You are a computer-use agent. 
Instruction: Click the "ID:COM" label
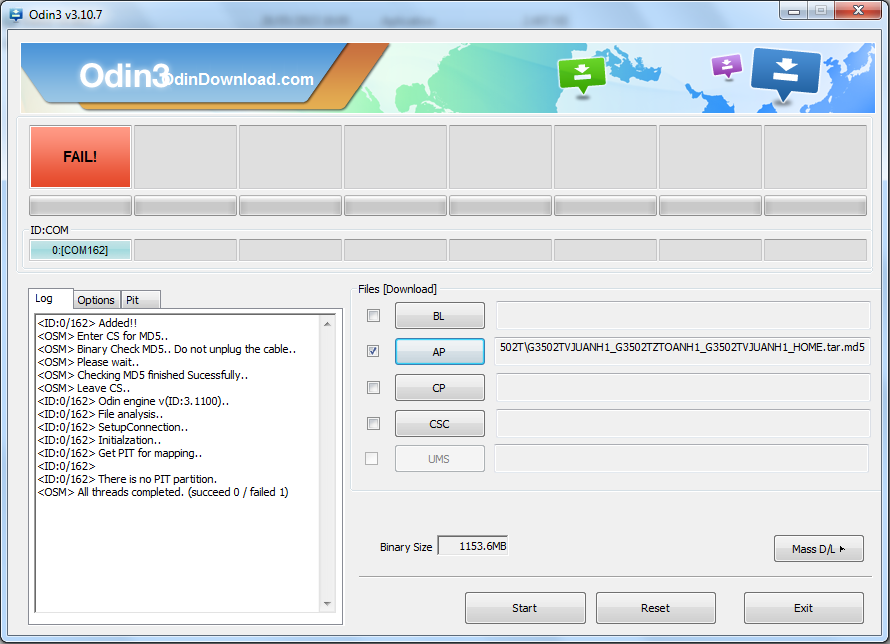click(49, 230)
